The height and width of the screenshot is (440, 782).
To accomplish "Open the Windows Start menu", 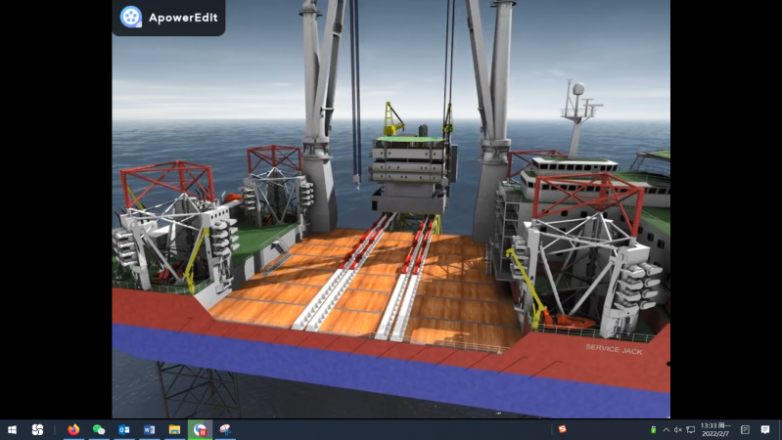I will point(12,430).
